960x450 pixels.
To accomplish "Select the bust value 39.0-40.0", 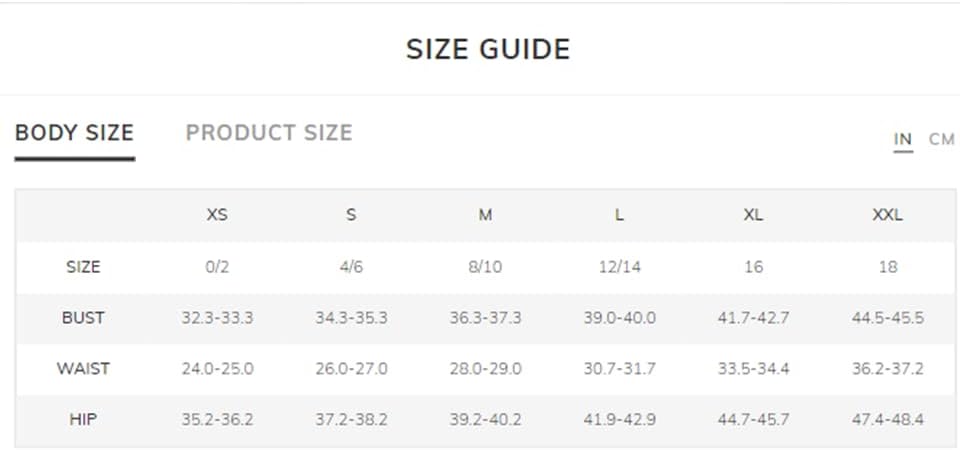I will click(620, 318).
